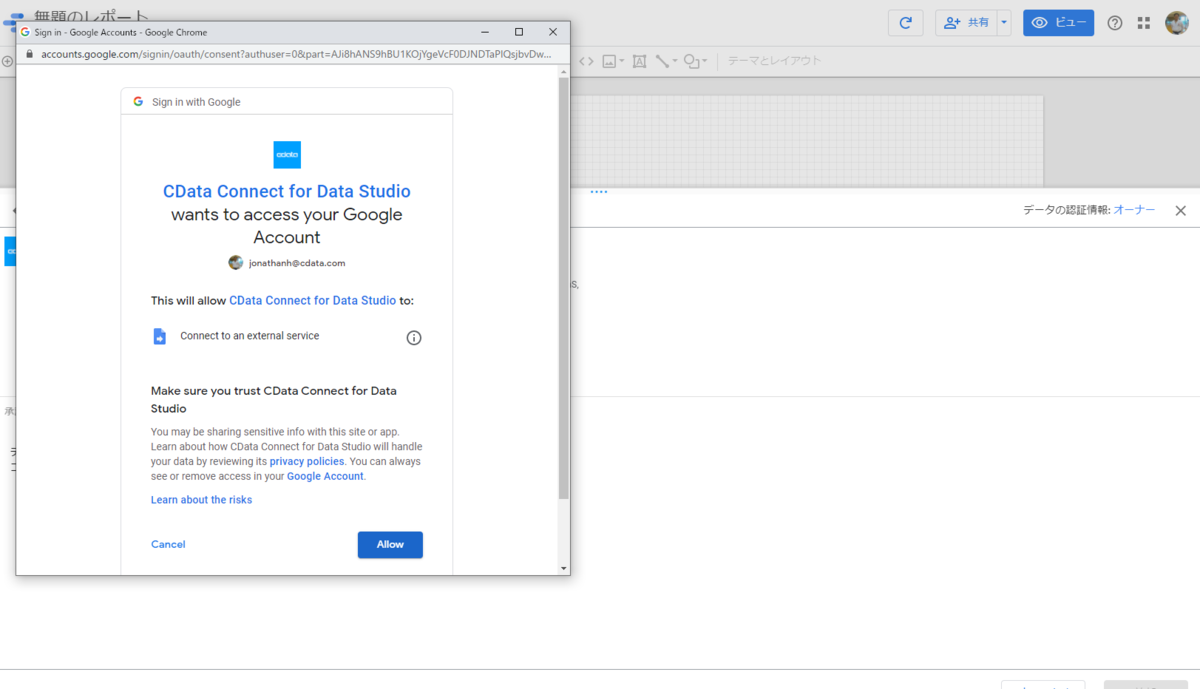Open the Google Account link in consent text

tap(325, 476)
